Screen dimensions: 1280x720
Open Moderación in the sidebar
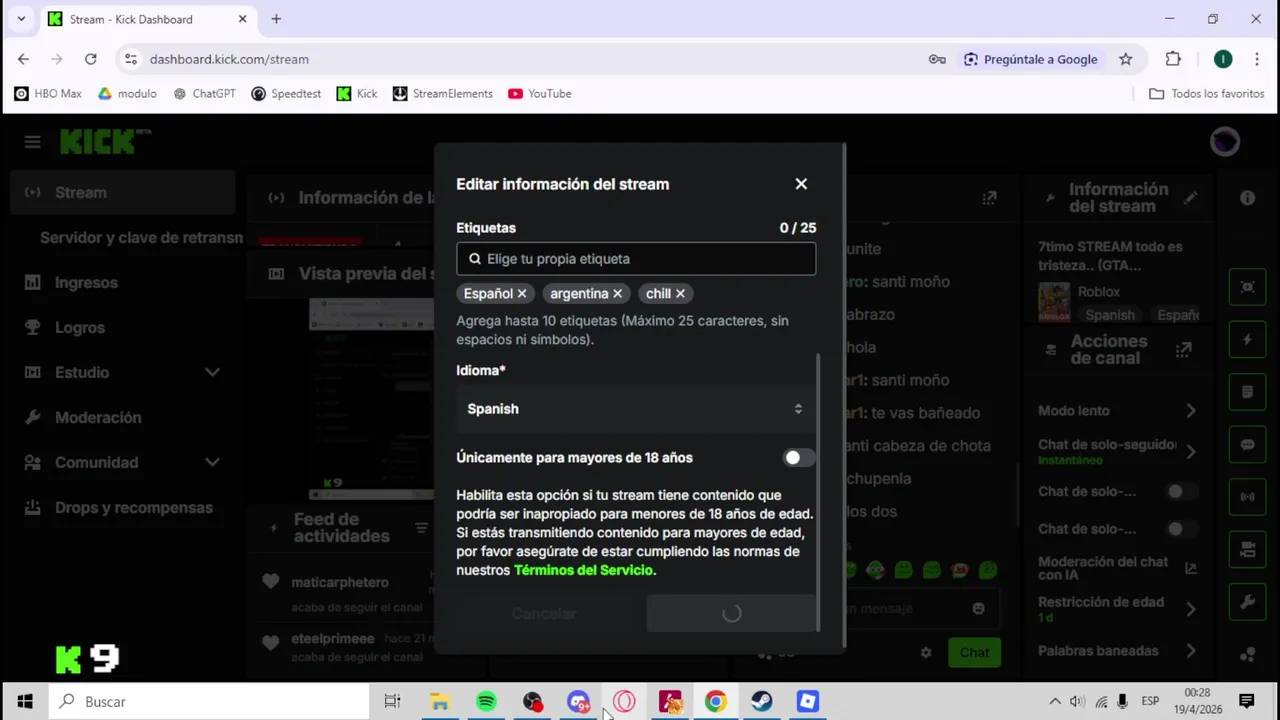(x=98, y=418)
